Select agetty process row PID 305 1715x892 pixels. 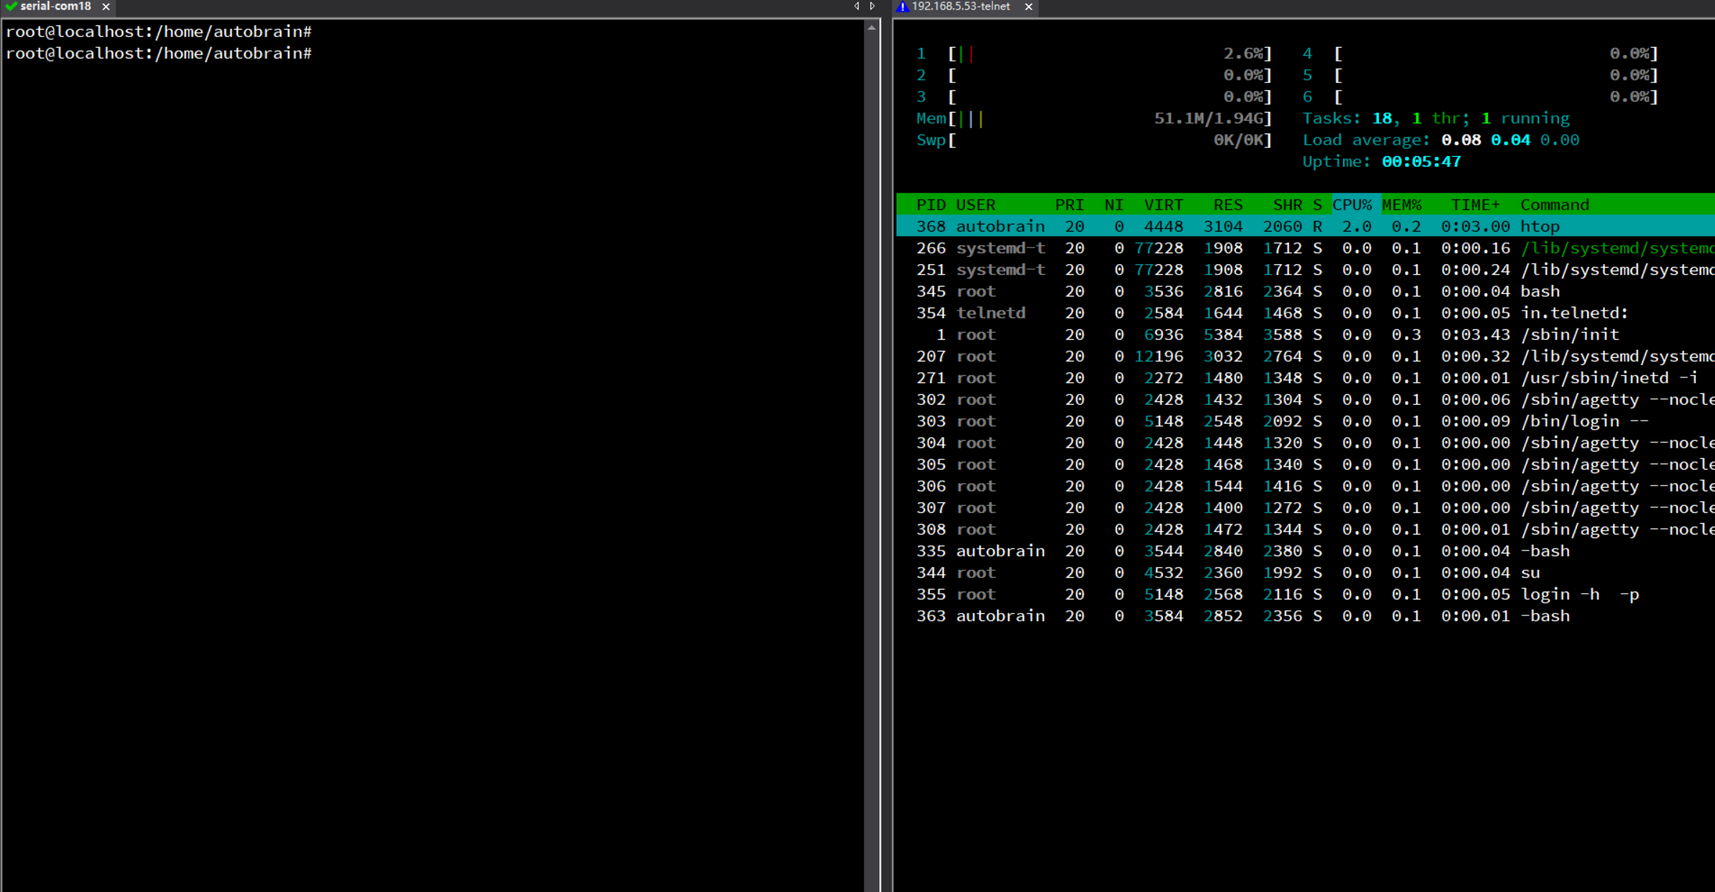pos(1306,465)
